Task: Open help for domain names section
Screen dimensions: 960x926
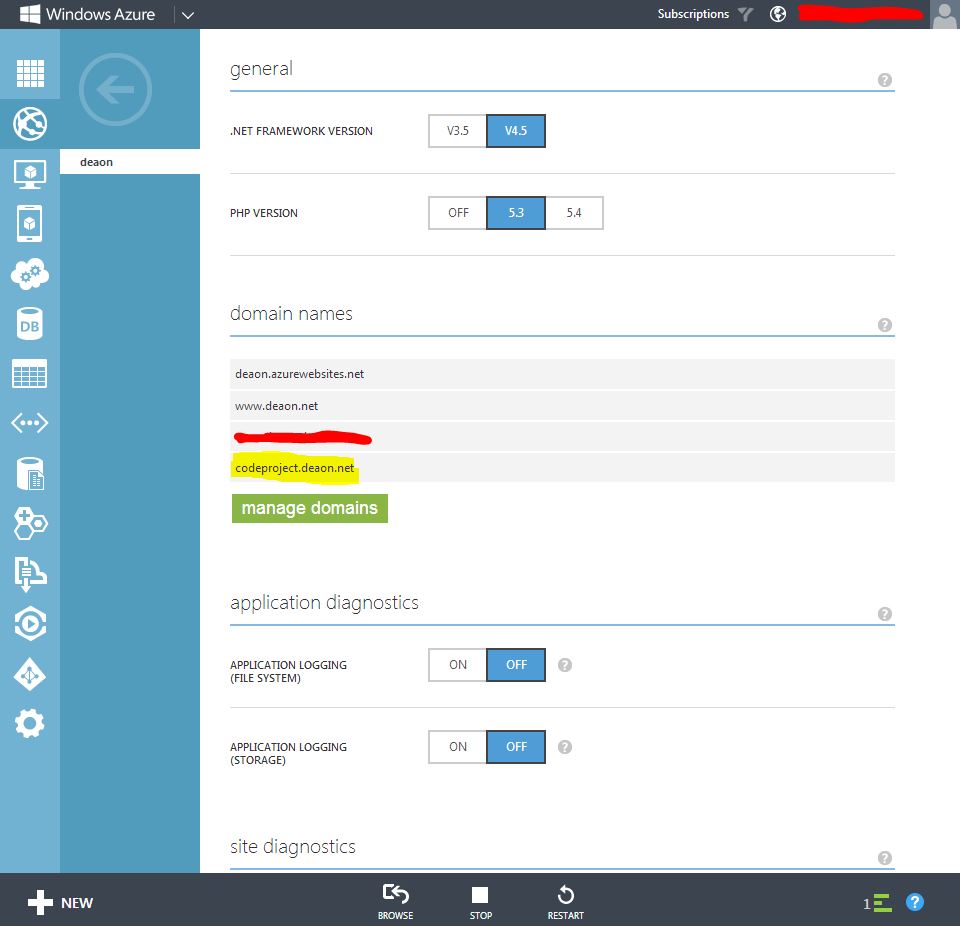Action: 885,325
